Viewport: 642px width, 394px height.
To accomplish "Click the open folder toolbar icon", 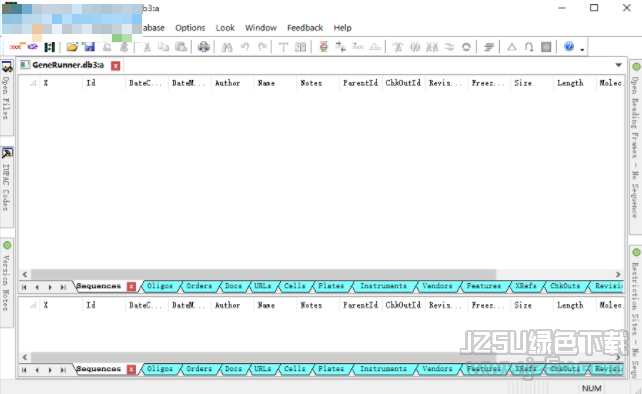I will [72, 47].
